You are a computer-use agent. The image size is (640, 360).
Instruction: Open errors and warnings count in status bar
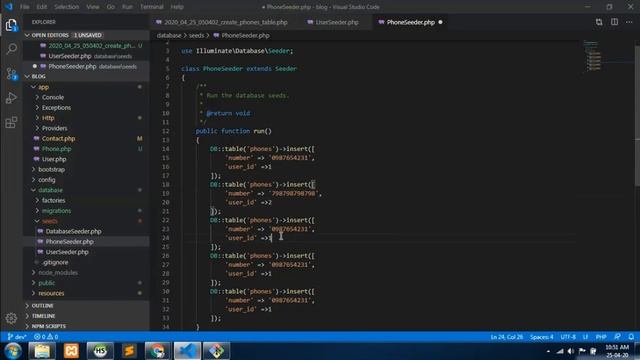point(46,337)
